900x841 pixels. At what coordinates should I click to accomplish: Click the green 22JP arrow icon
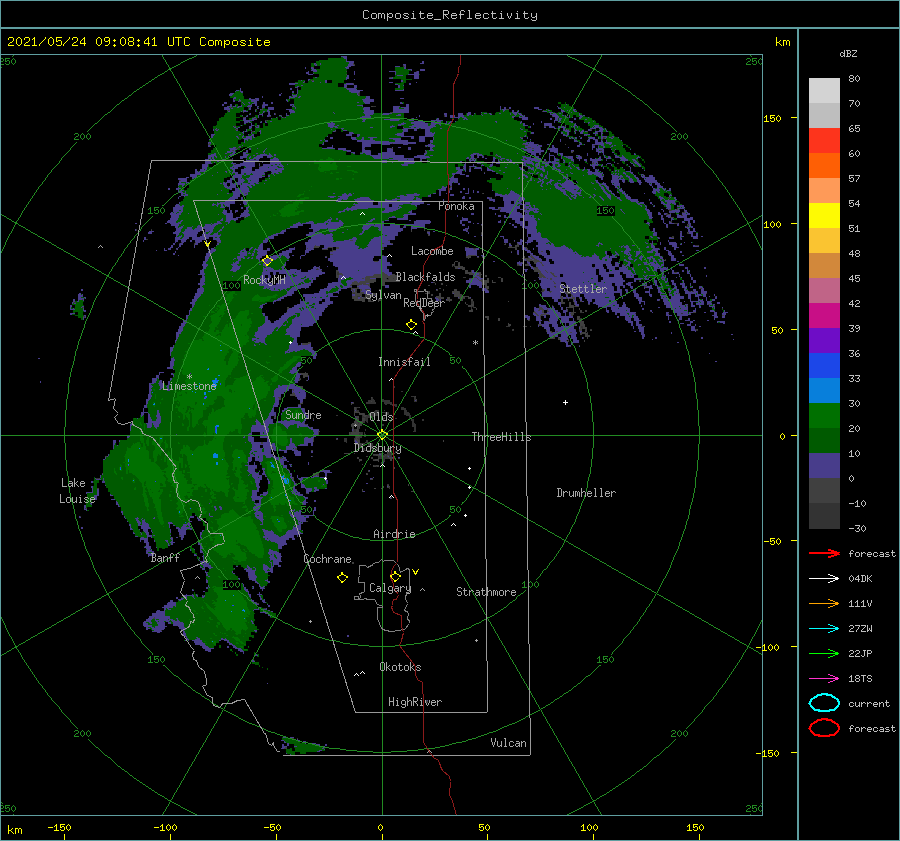(x=824, y=653)
